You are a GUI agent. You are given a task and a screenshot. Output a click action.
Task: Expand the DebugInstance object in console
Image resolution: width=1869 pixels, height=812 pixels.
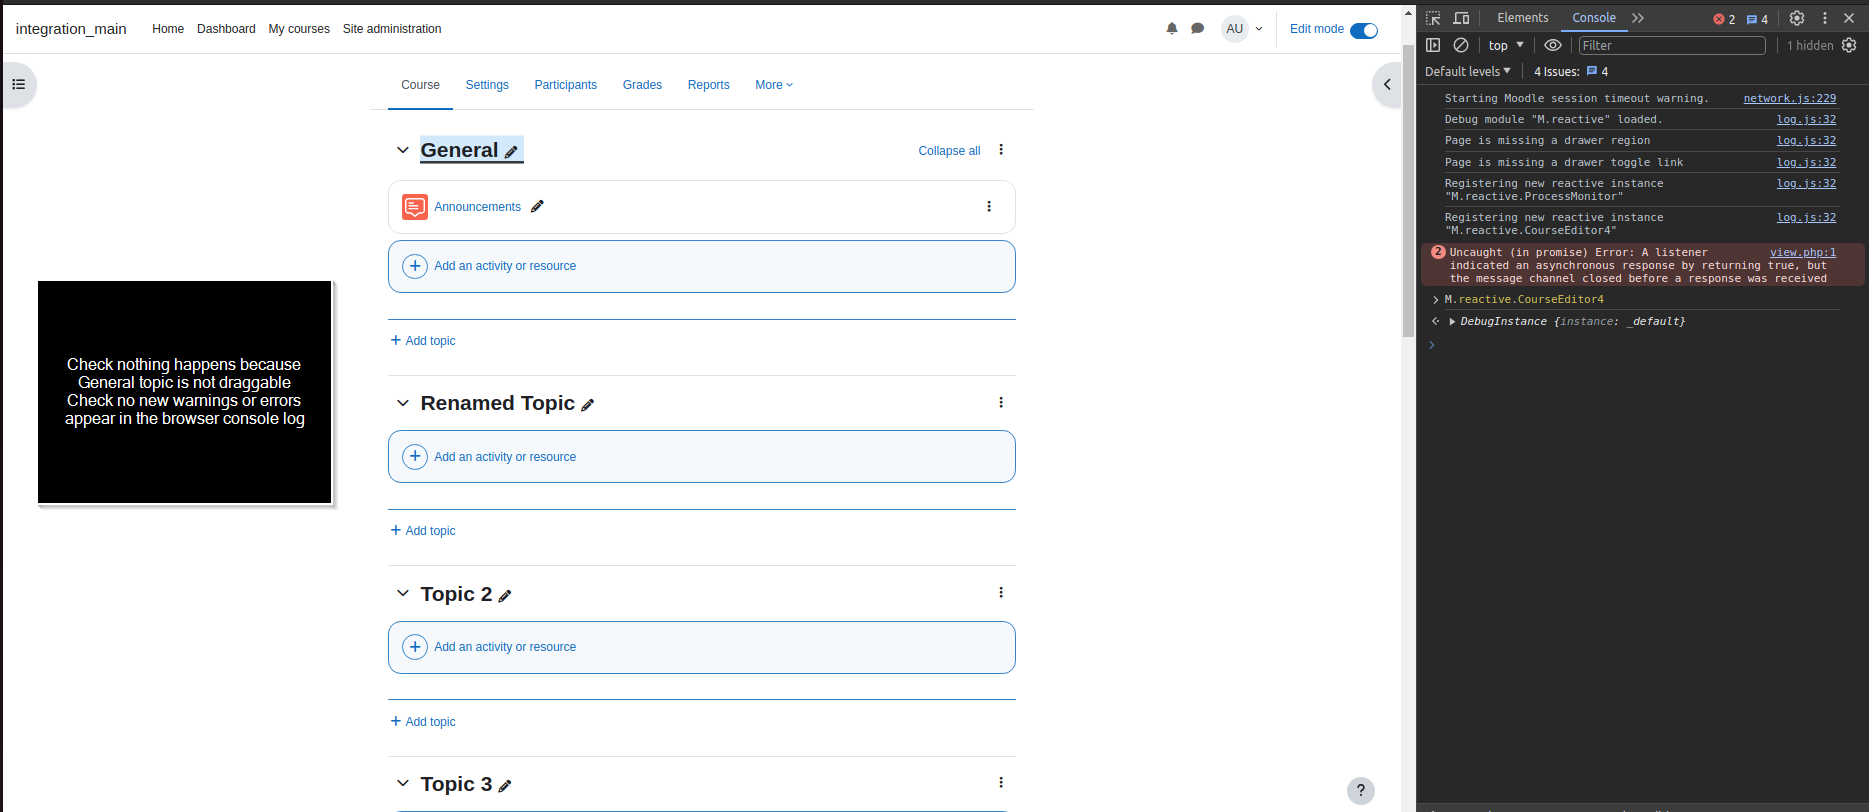1452,321
